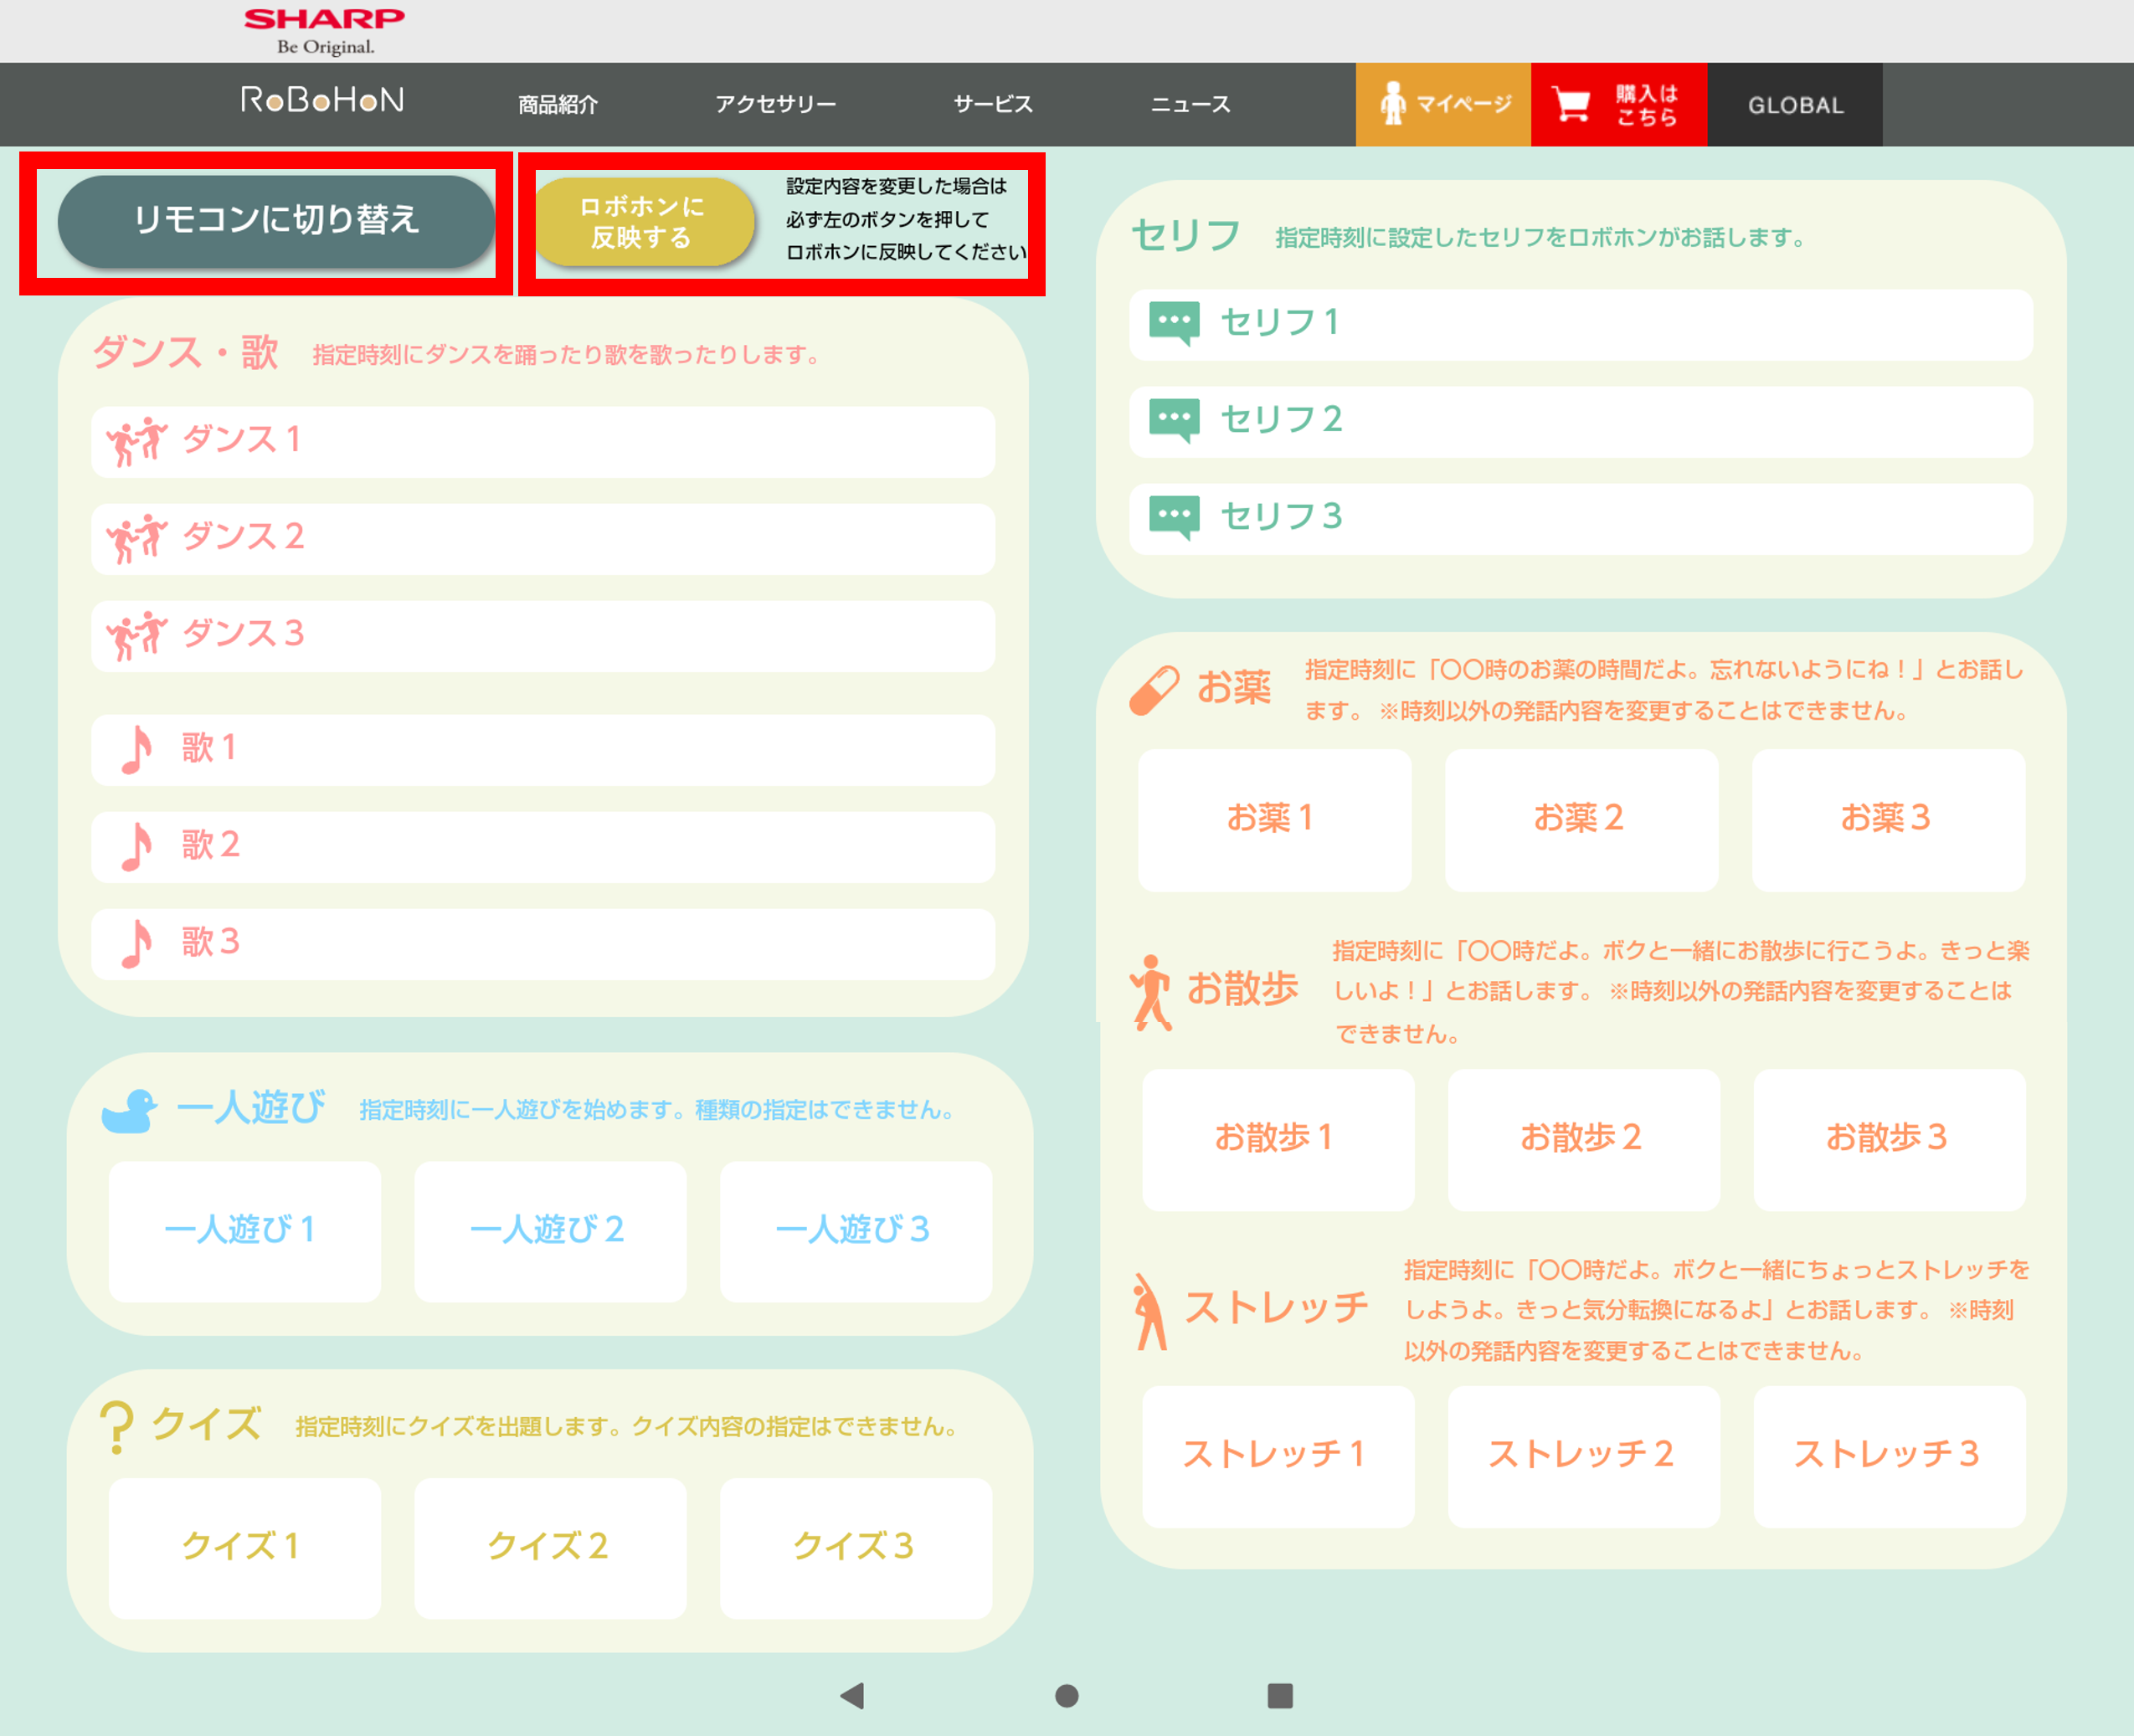Open the RoBoHoN home logo
Screen dimensions: 2134x1736
pos(322,100)
